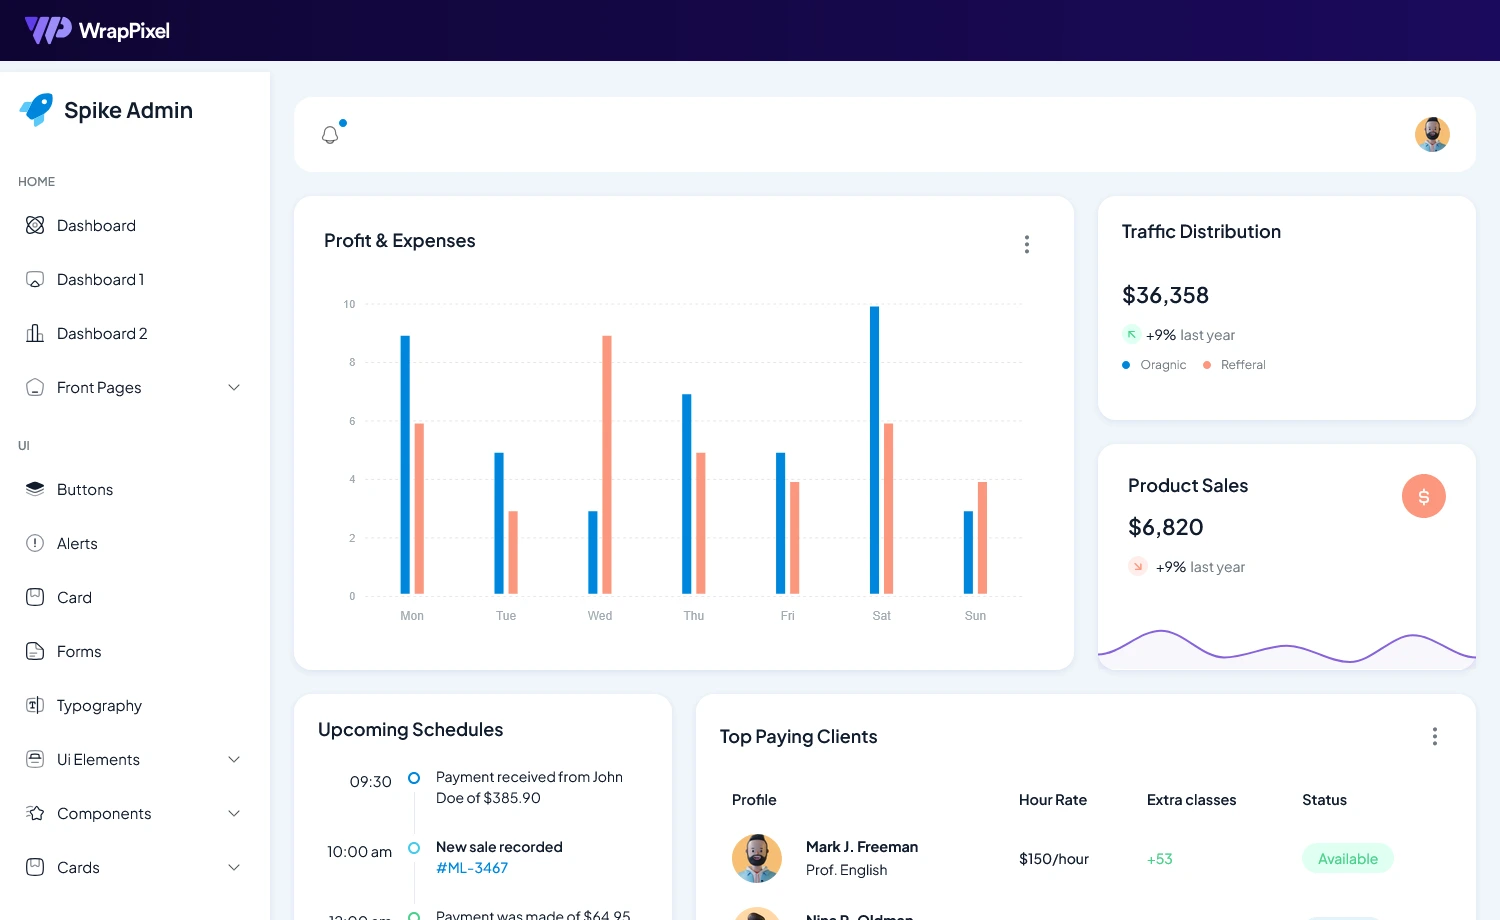The image size is (1500, 920).
Task: Click the WrapPixel logo in header
Action: tap(97, 30)
